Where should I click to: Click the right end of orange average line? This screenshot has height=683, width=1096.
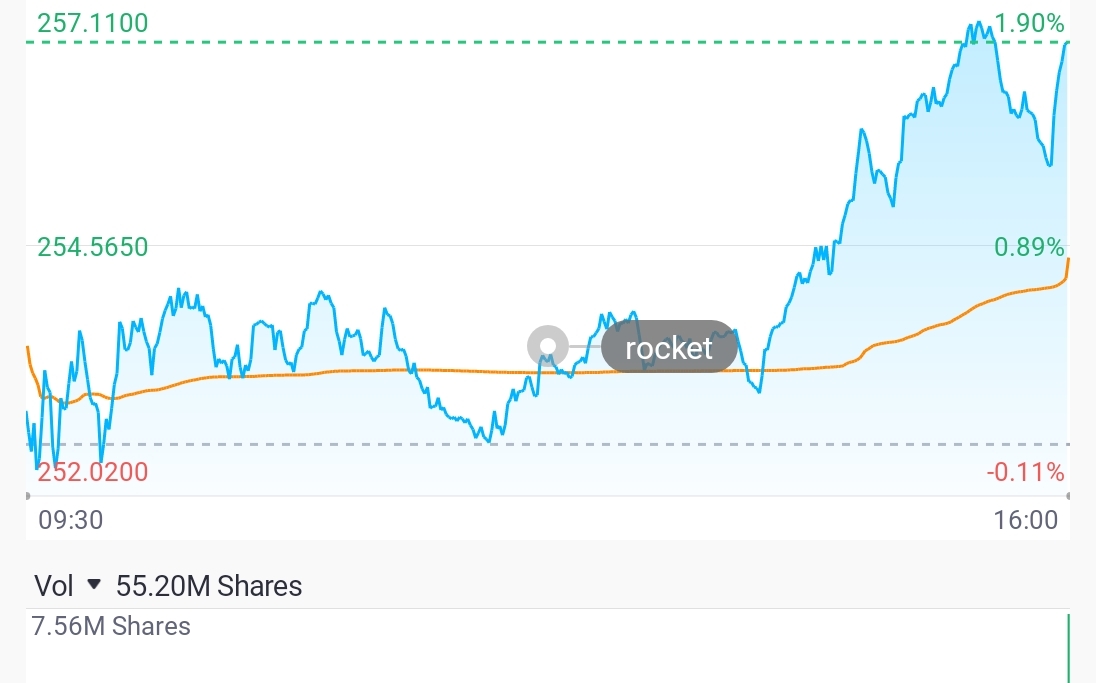click(1068, 260)
